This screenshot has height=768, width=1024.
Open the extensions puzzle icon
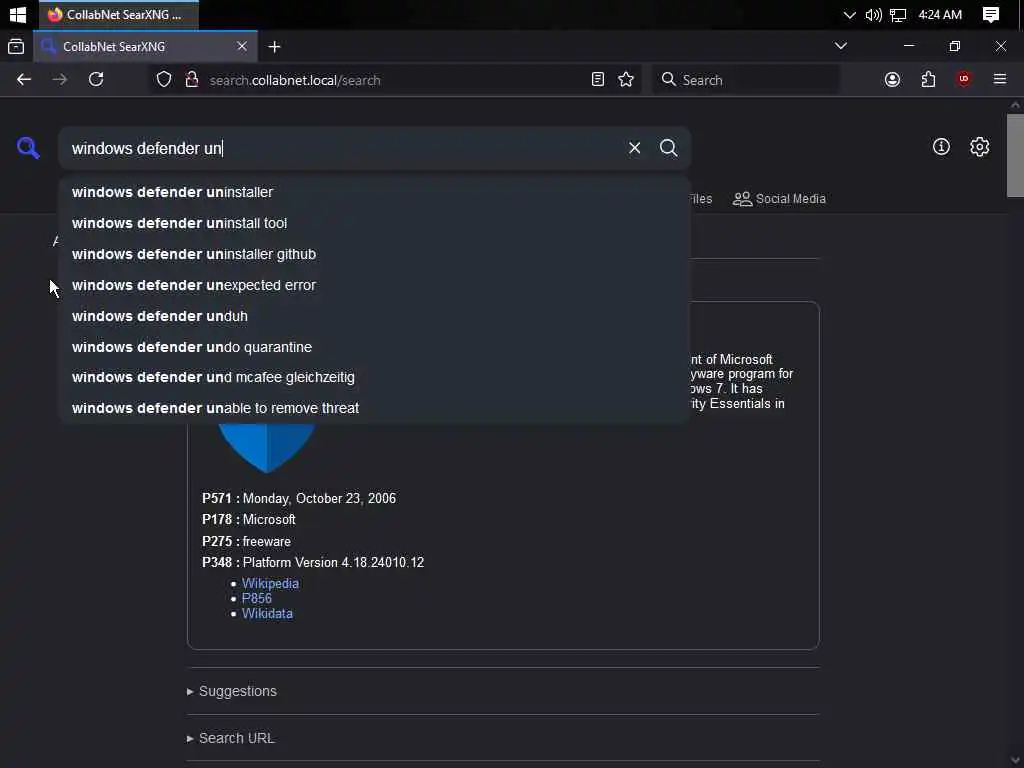928,80
